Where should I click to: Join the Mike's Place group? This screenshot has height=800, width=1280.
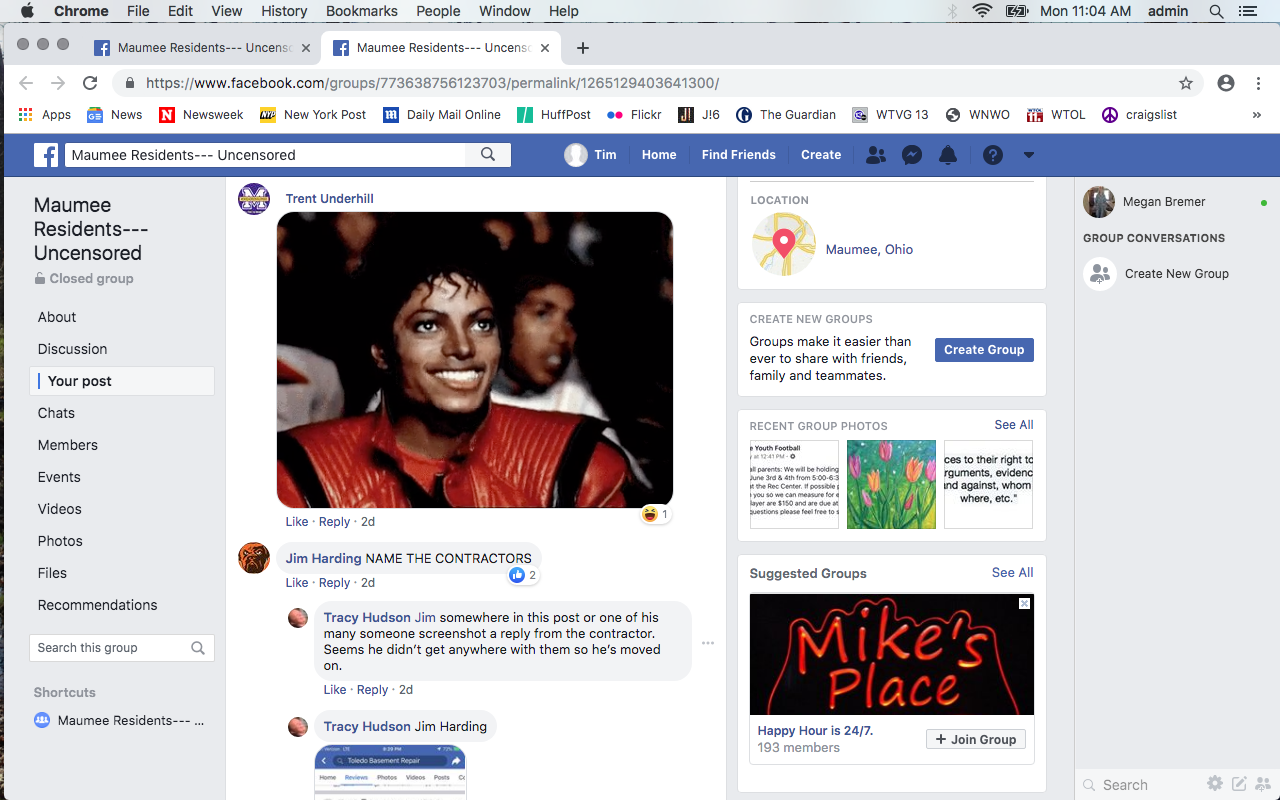[975, 739]
